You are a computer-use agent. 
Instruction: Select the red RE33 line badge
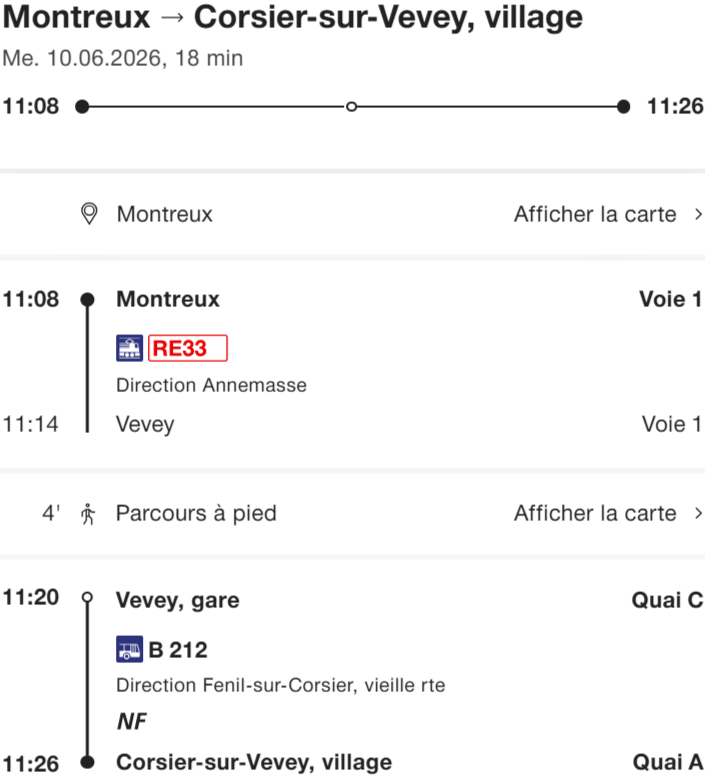(188, 348)
